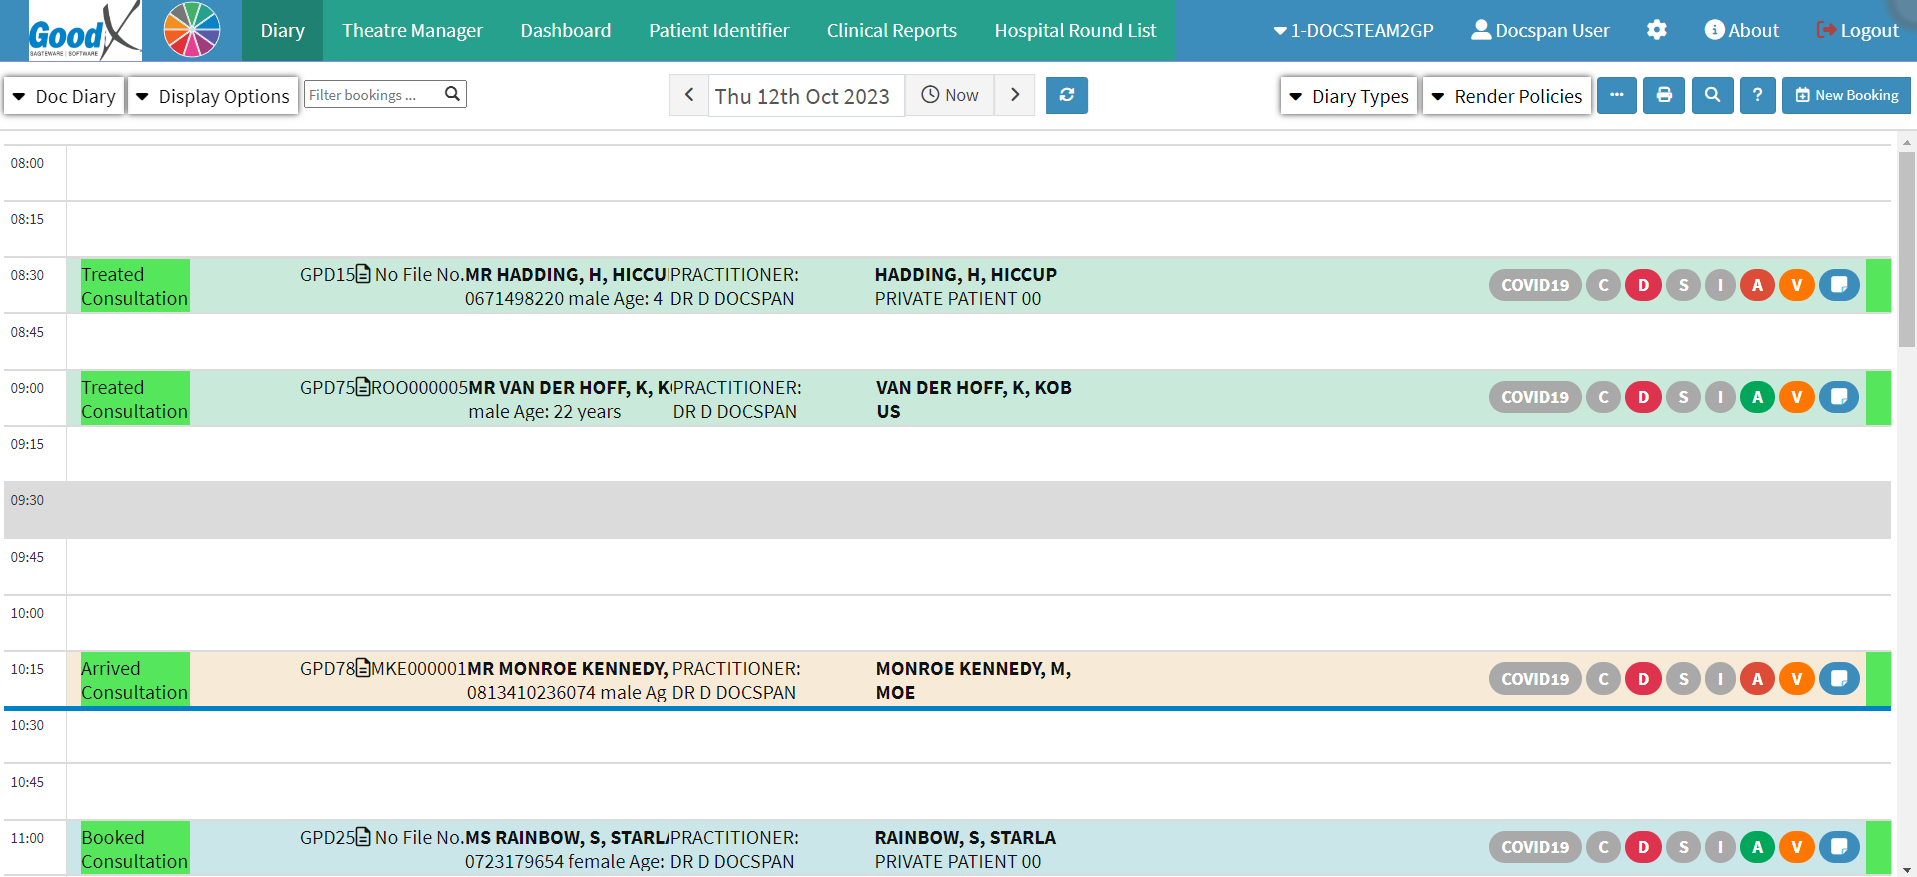
Task: Toggle the orange V badge for Rainbow booking
Action: coord(1796,847)
